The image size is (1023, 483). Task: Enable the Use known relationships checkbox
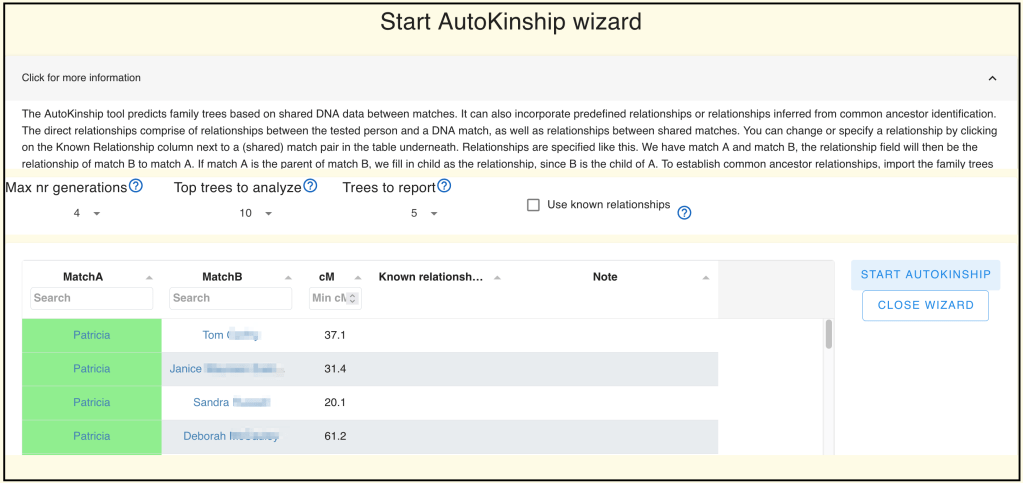click(x=534, y=205)
